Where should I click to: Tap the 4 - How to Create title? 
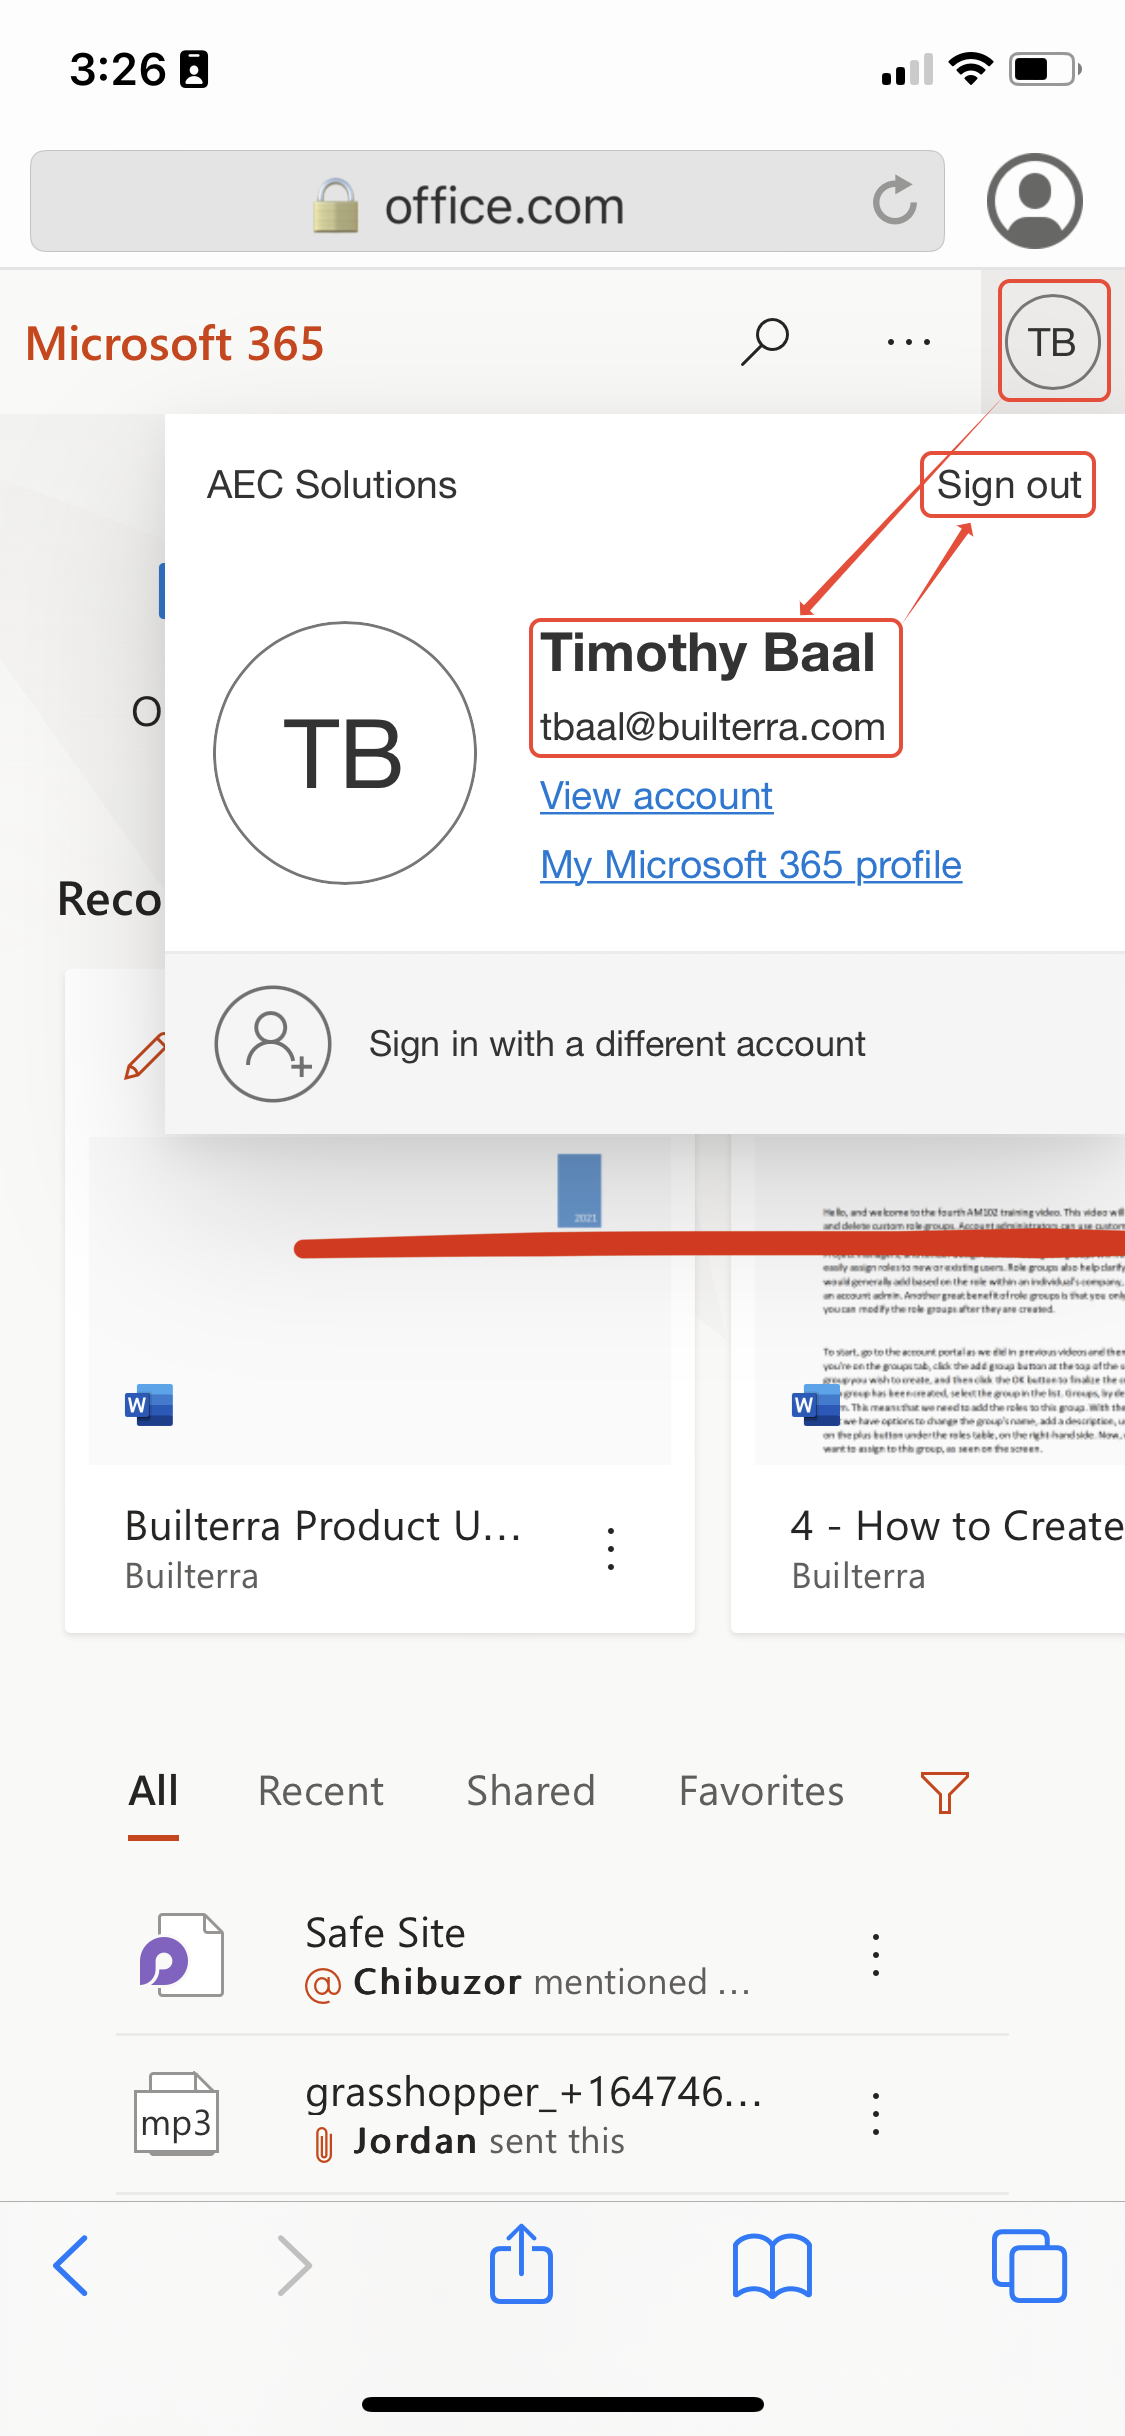click(x=957, y=1527)
